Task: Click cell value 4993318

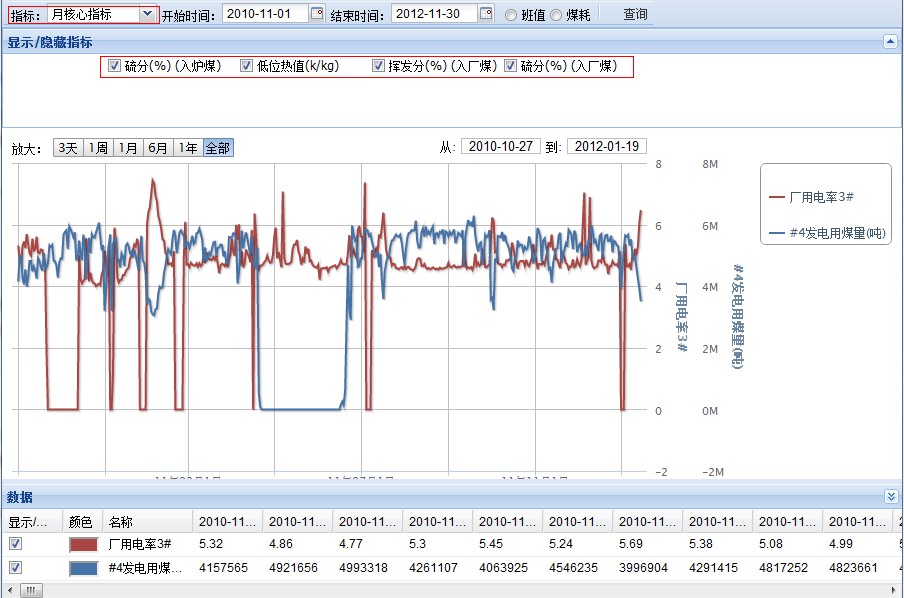Action: point(363,568)
